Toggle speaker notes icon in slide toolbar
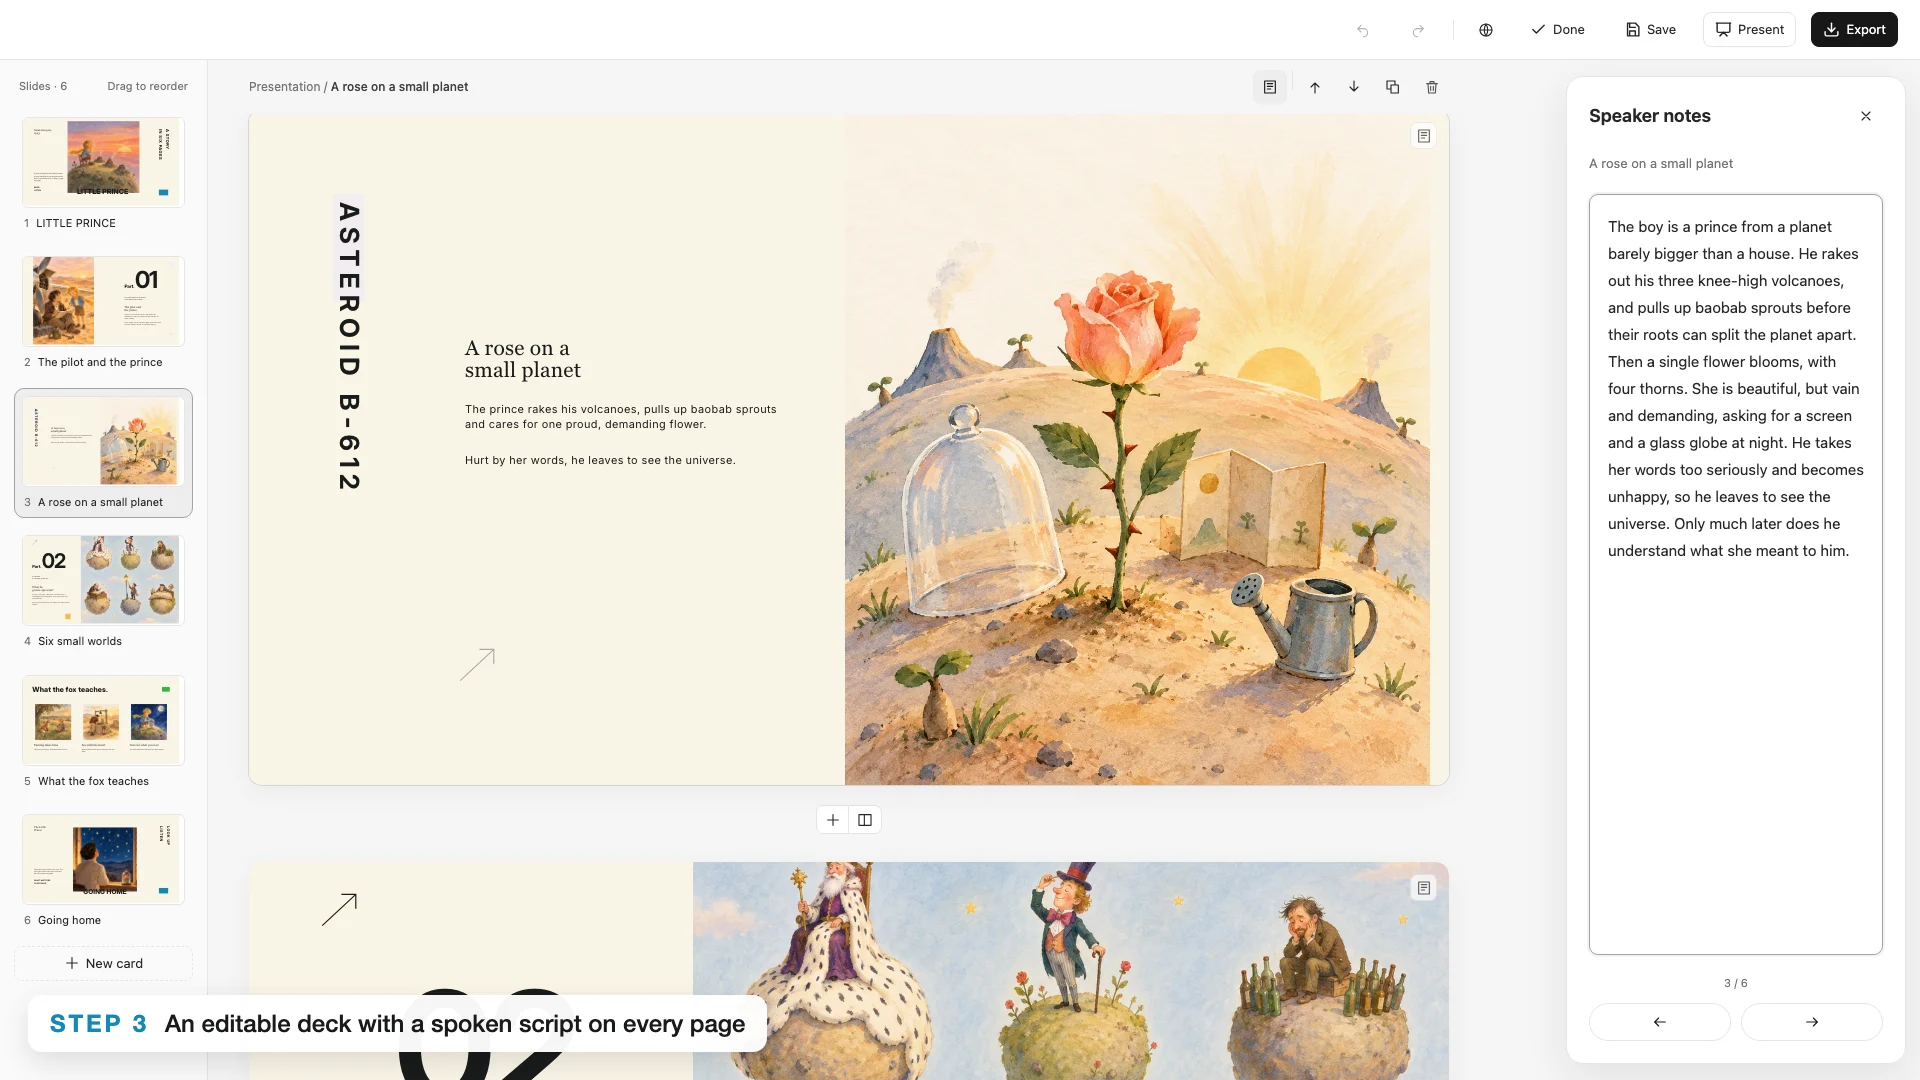 coord(1270,87)
